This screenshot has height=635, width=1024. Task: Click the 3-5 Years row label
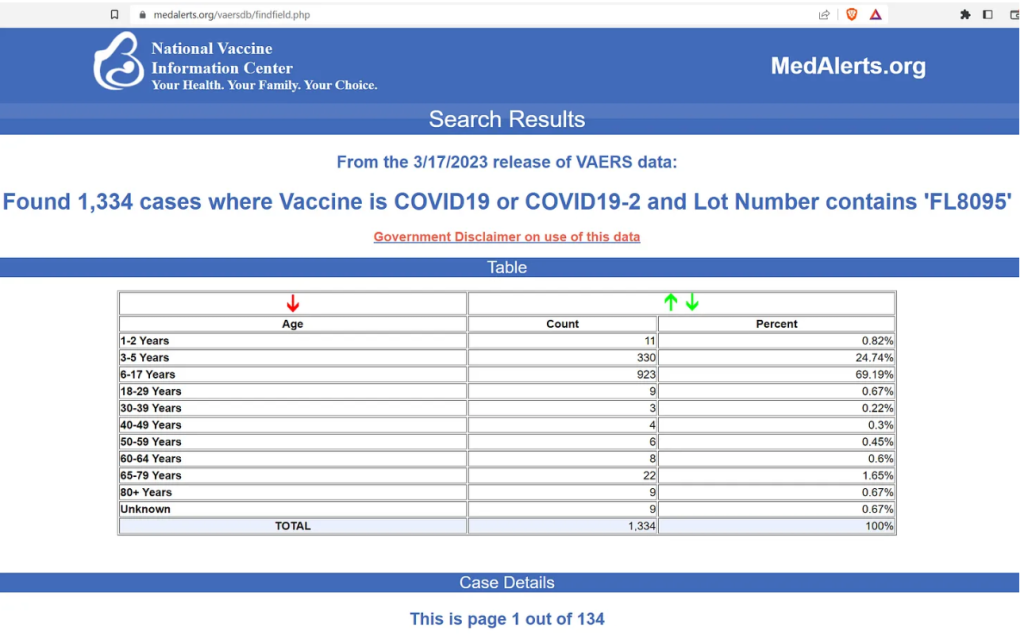(145, 358)
